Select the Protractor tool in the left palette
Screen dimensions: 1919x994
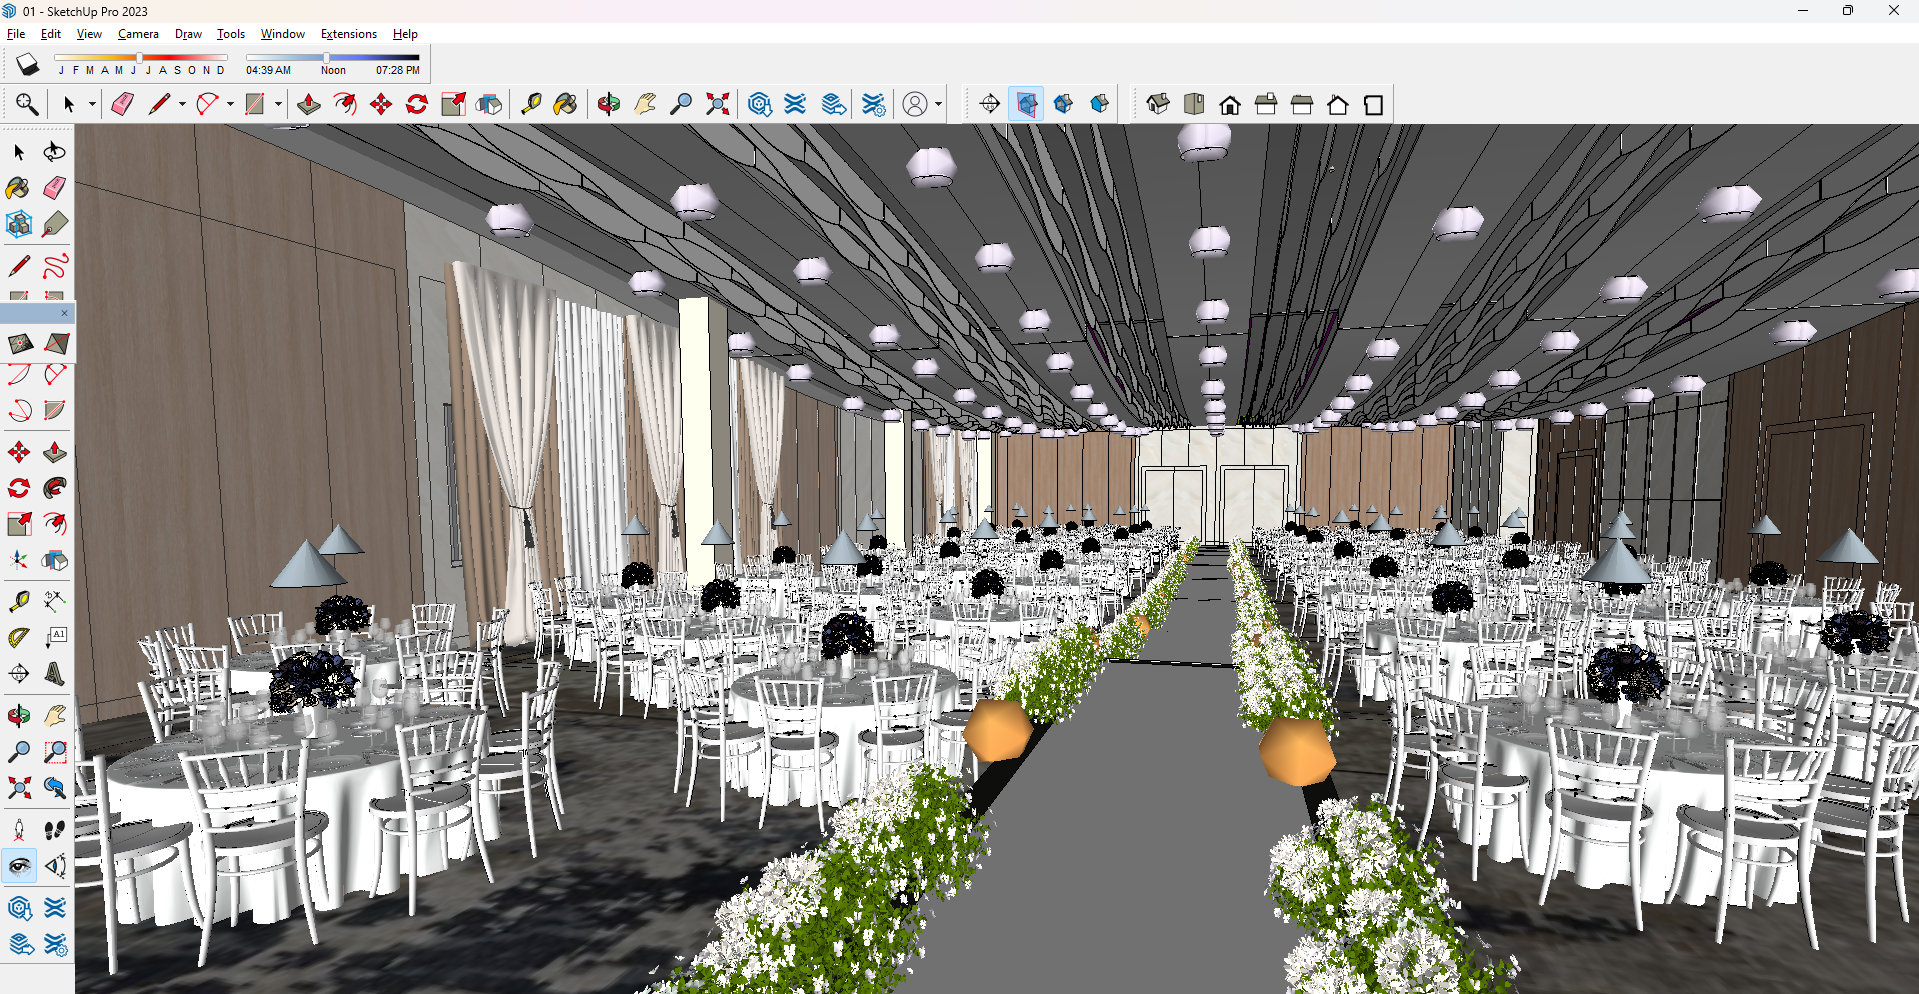(x=19, y=637)
